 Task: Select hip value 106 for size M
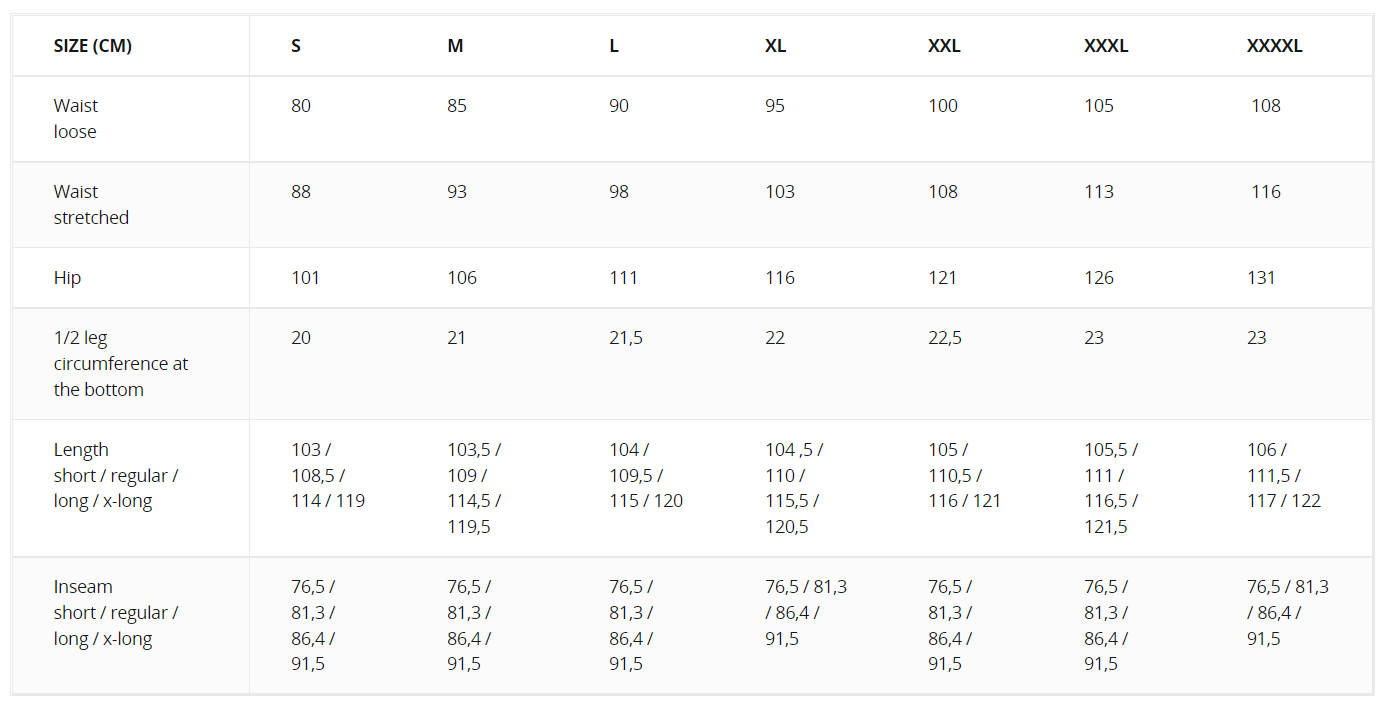462,278
